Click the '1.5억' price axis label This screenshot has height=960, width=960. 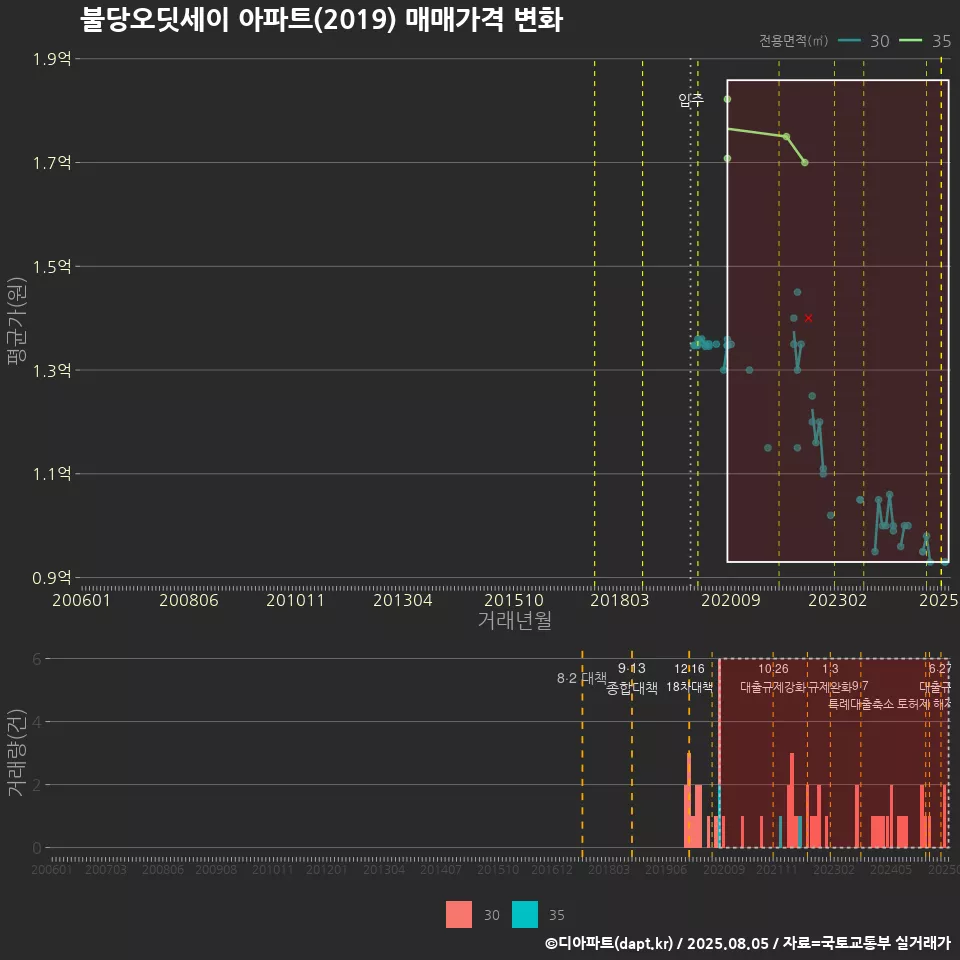[x=51, y=266]
